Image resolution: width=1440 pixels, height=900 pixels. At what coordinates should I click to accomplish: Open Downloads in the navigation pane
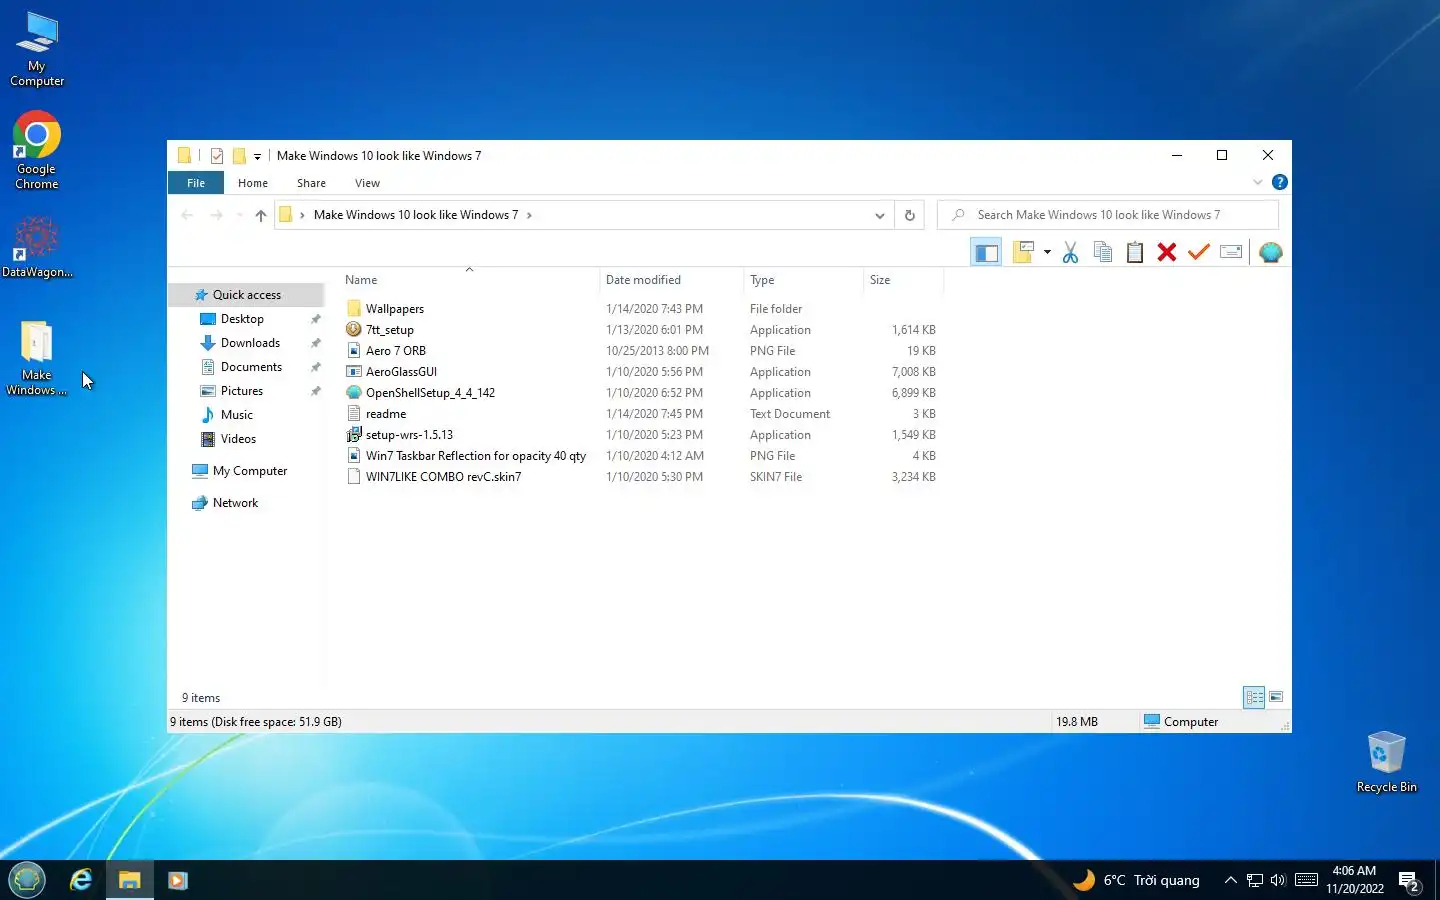coord(250,343)
